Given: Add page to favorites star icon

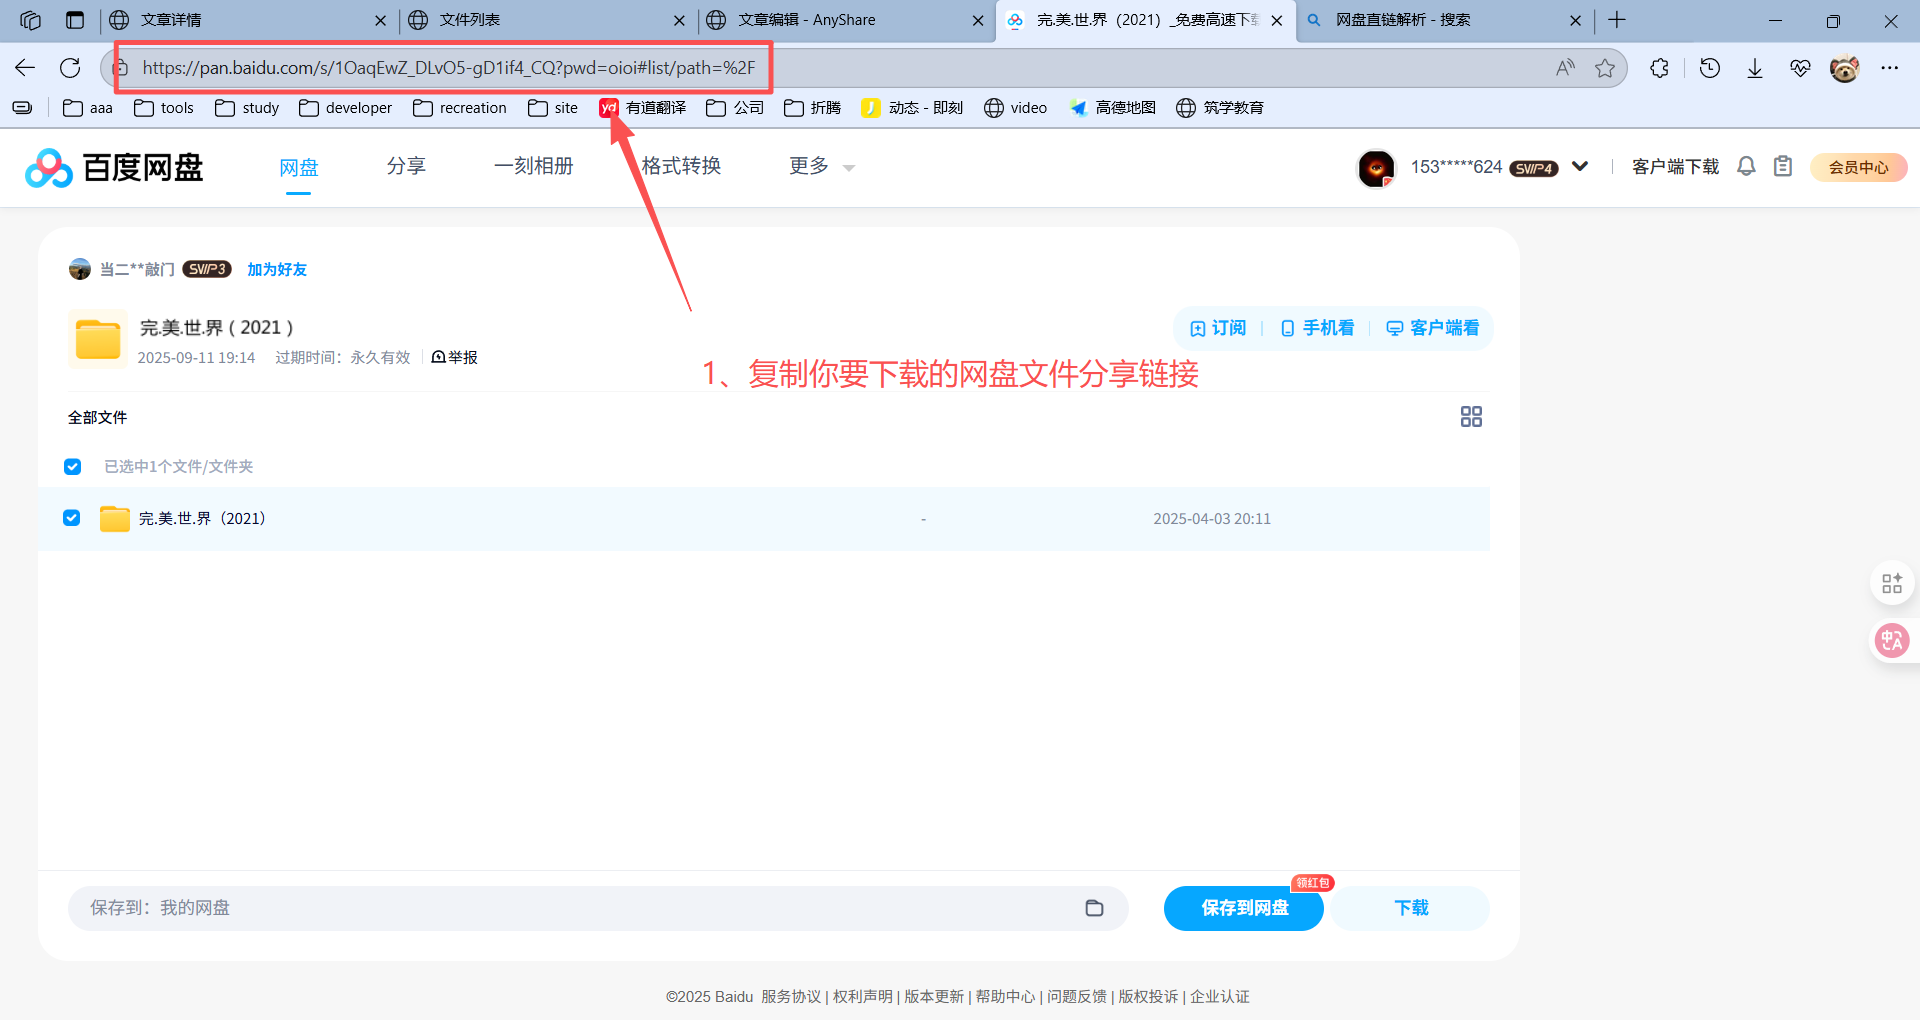Looking at the screenshot, I should [x=1605, y=68].
